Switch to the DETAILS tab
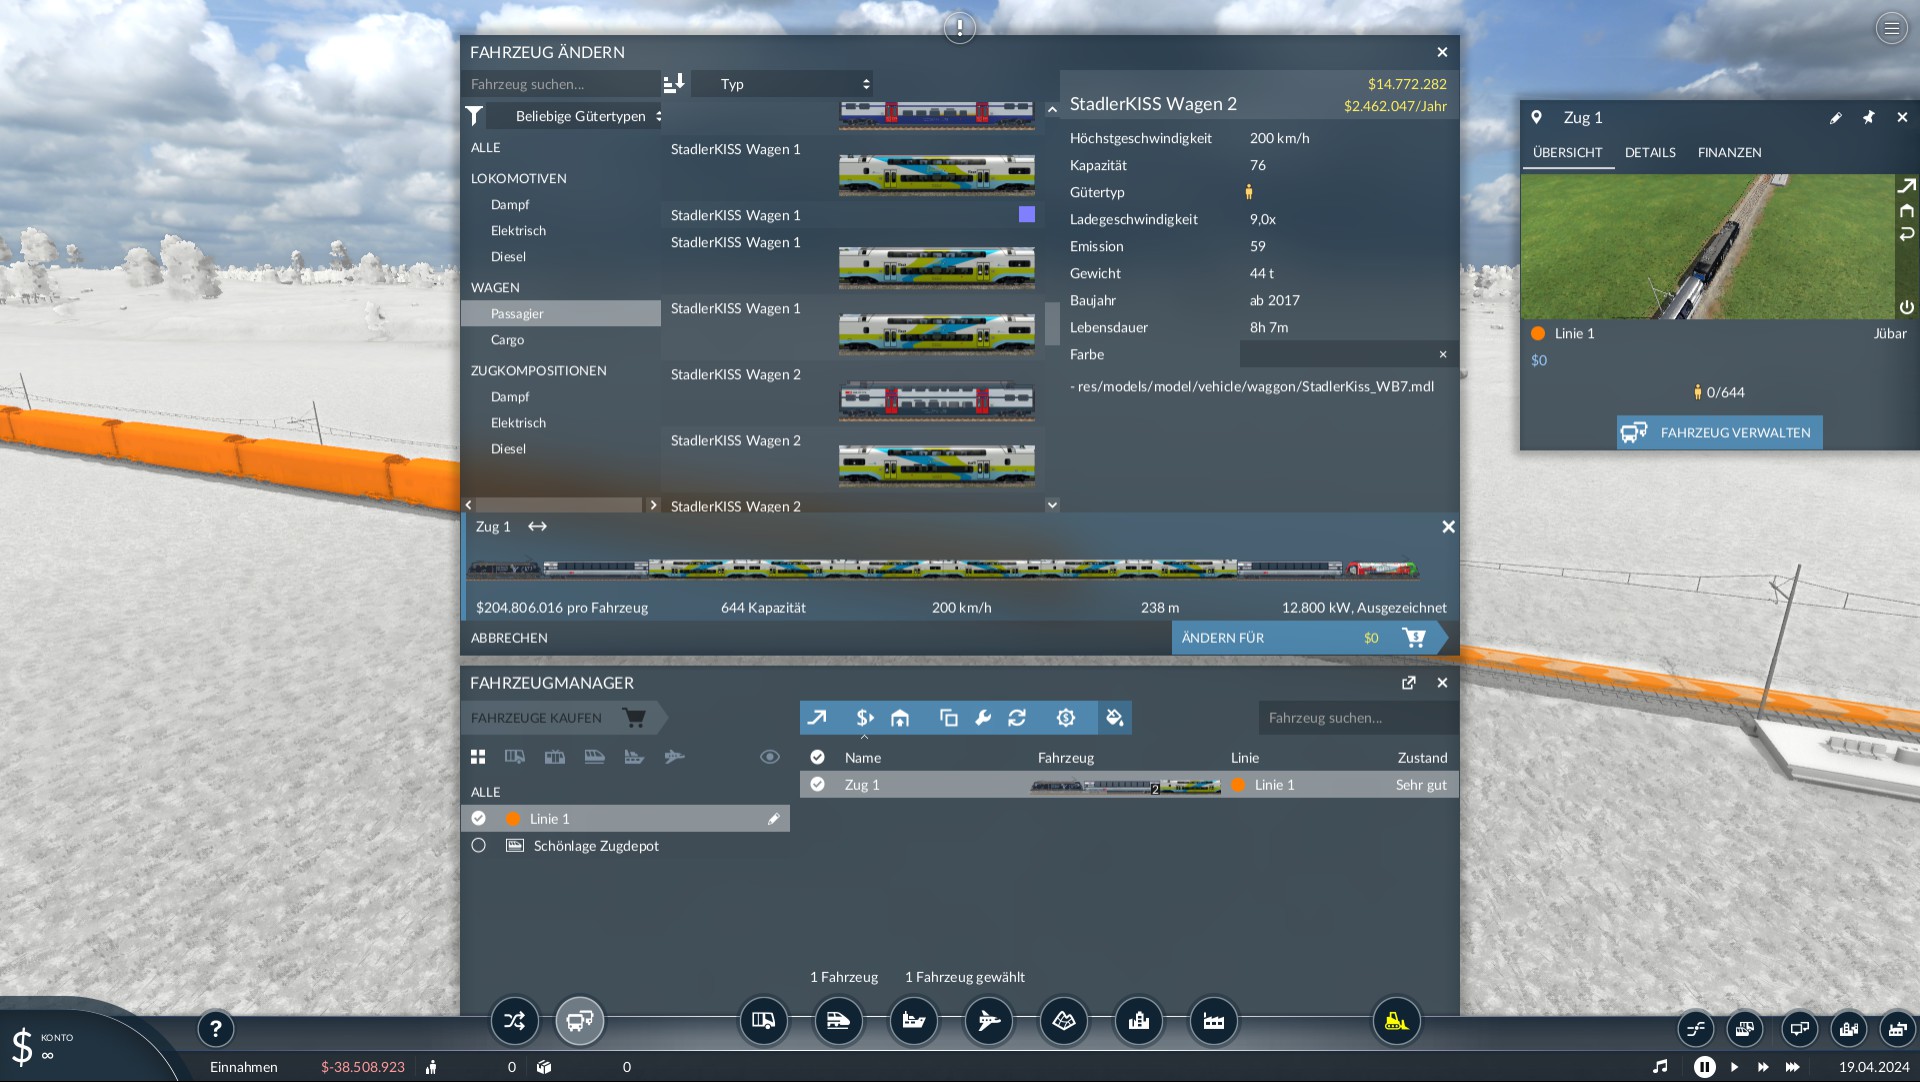Viewport: 1920px width, 1082px height. click(1650, 152)
